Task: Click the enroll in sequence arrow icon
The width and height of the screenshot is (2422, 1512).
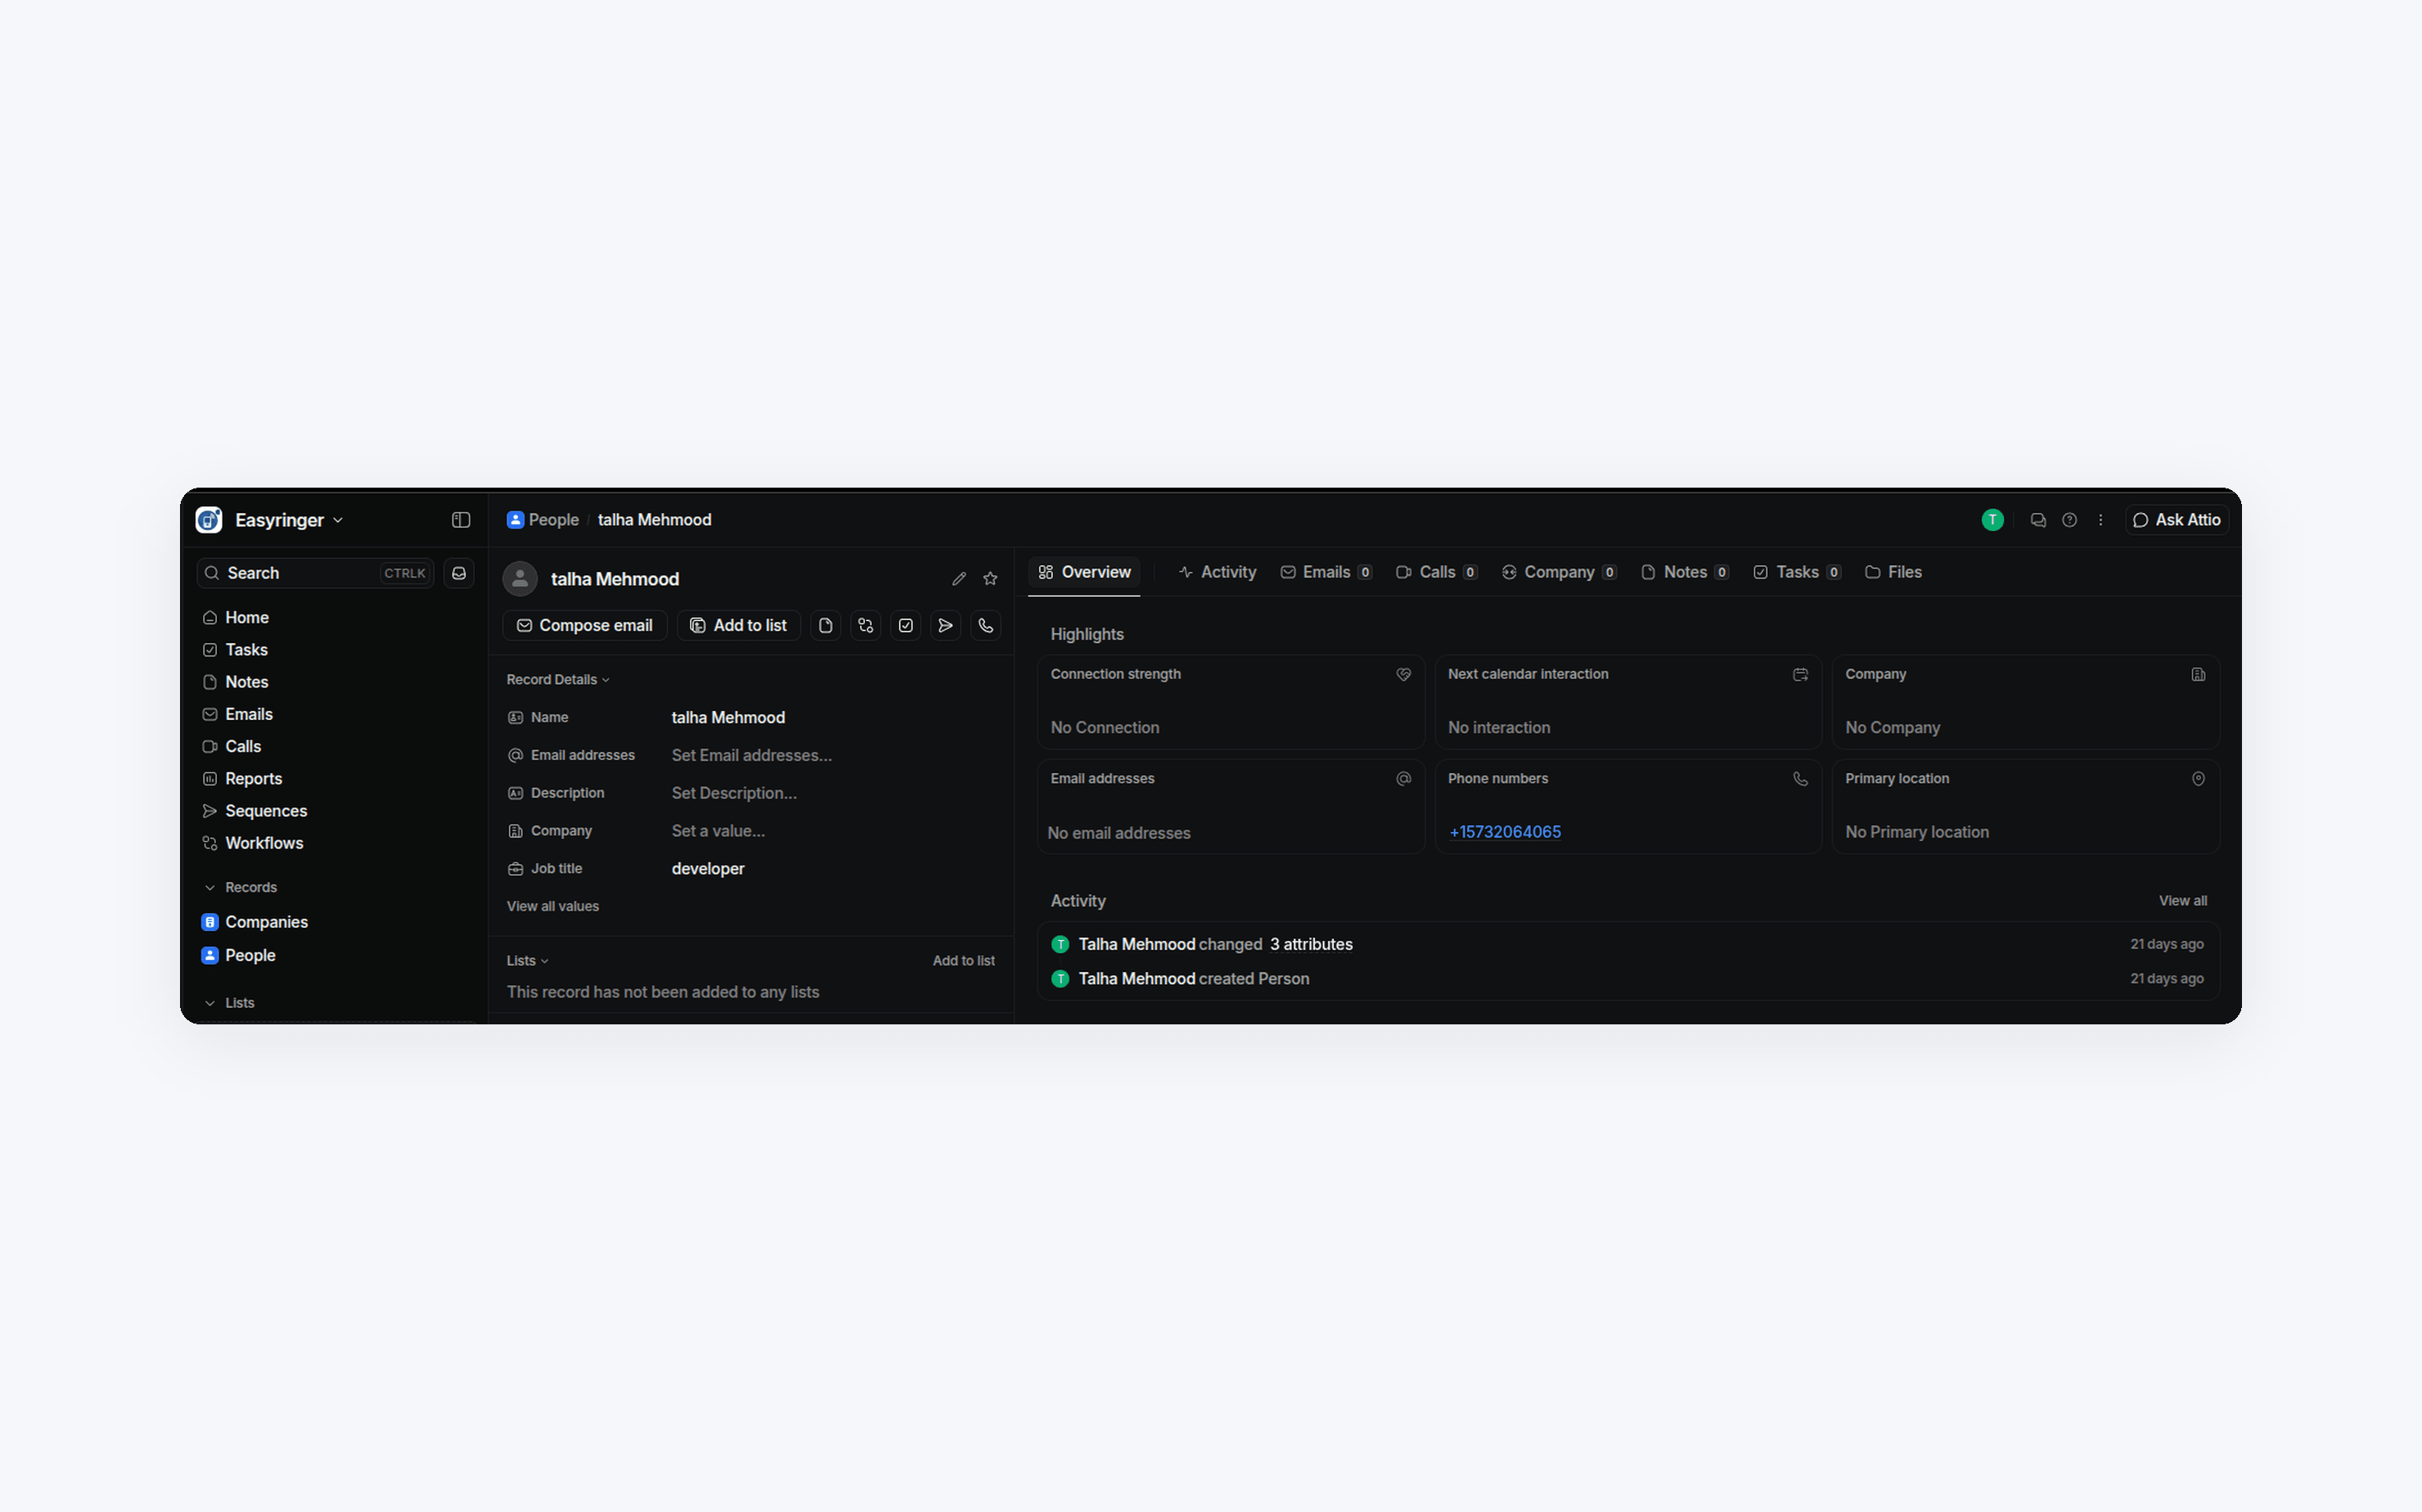Action: click(x=946, y=626)
